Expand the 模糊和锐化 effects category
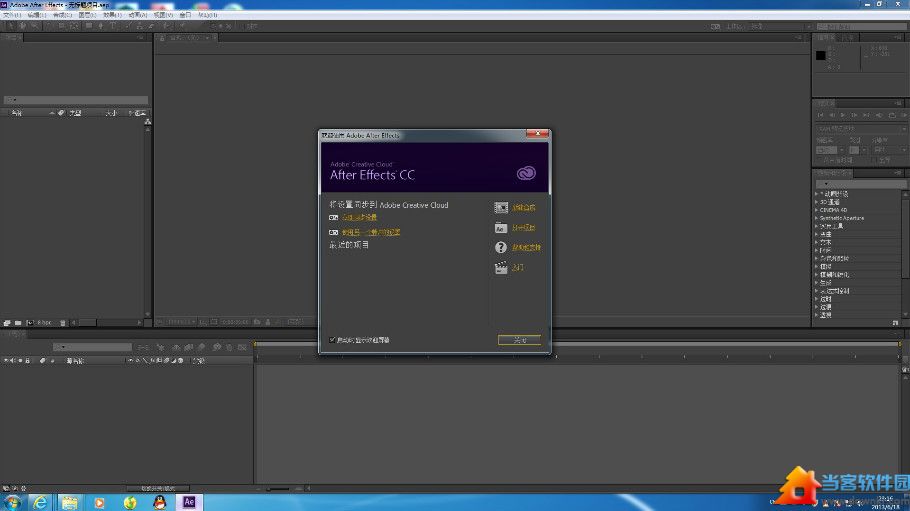The width and height of the screenshot is (910, 511). (817, 275)
